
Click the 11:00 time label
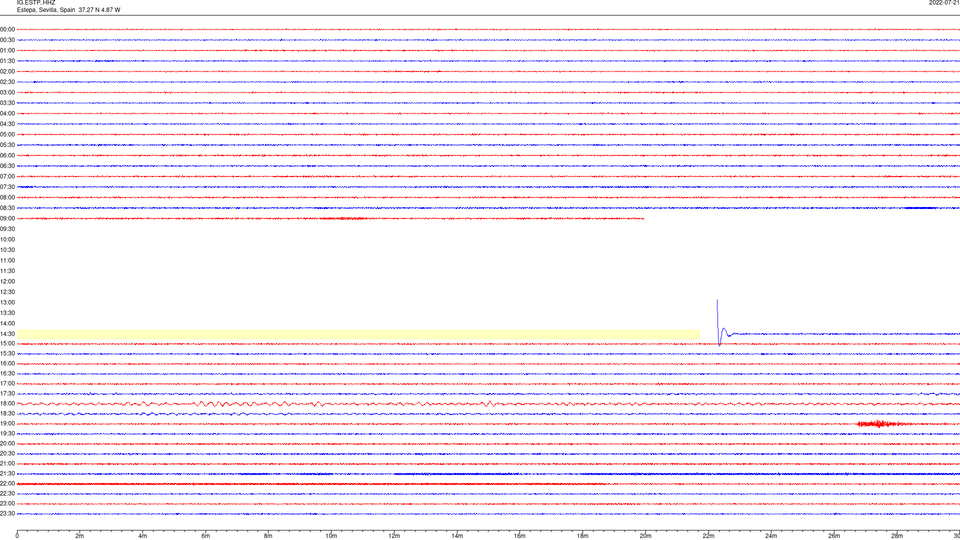[x=7, y=260]
